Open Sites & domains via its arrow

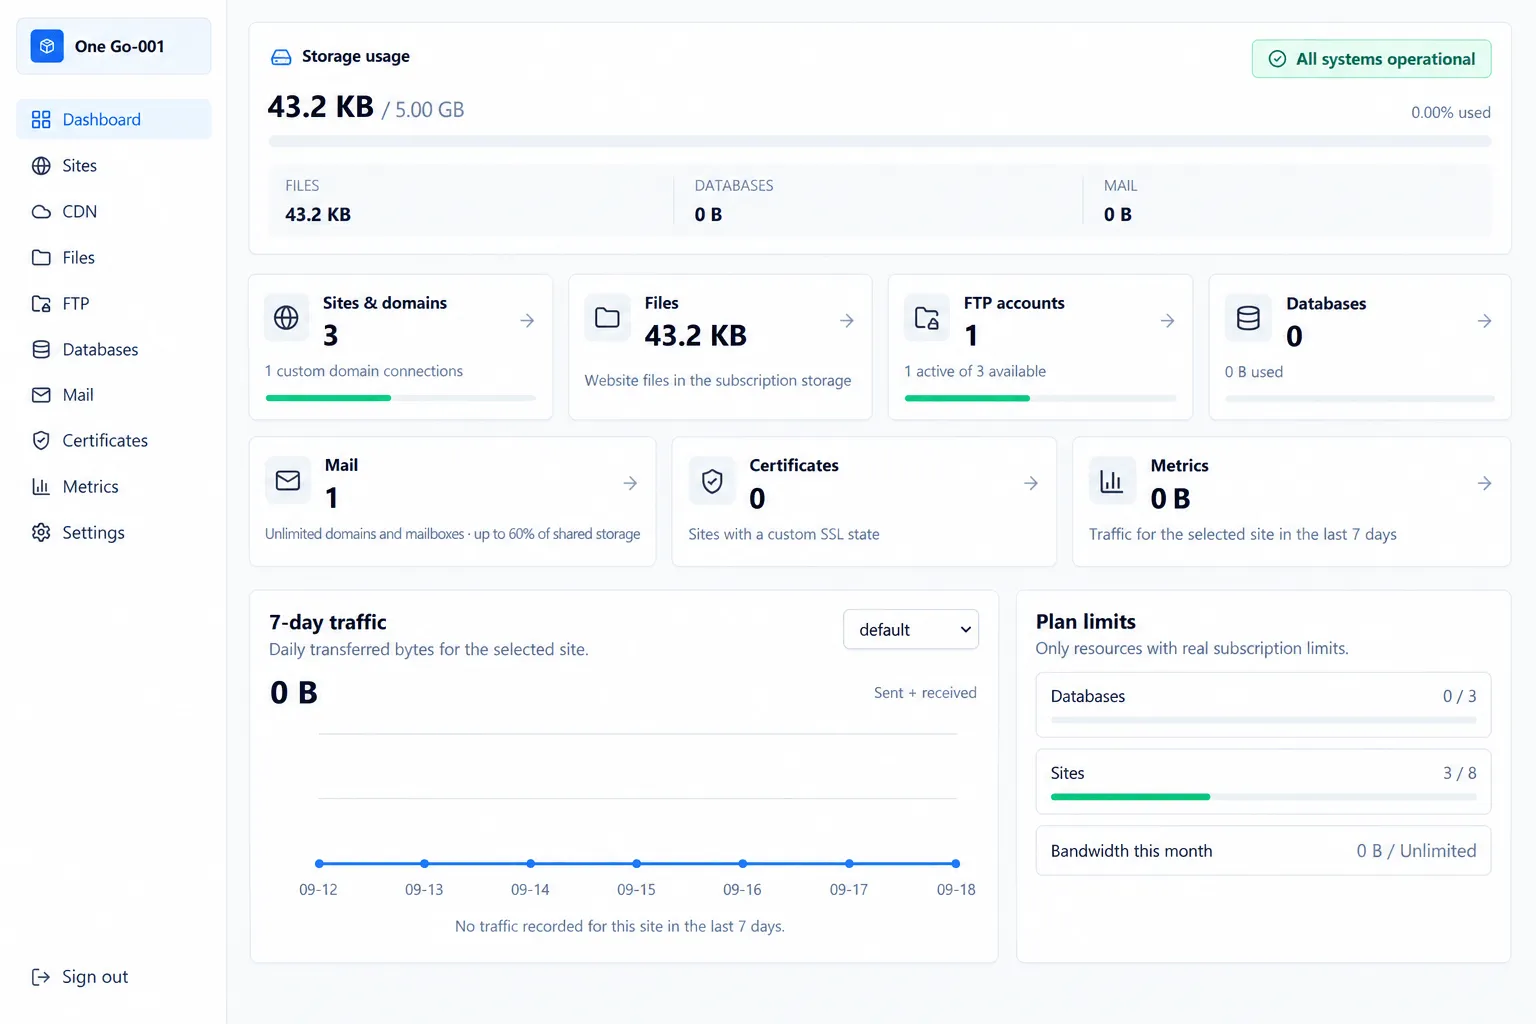tap(527, 321)
